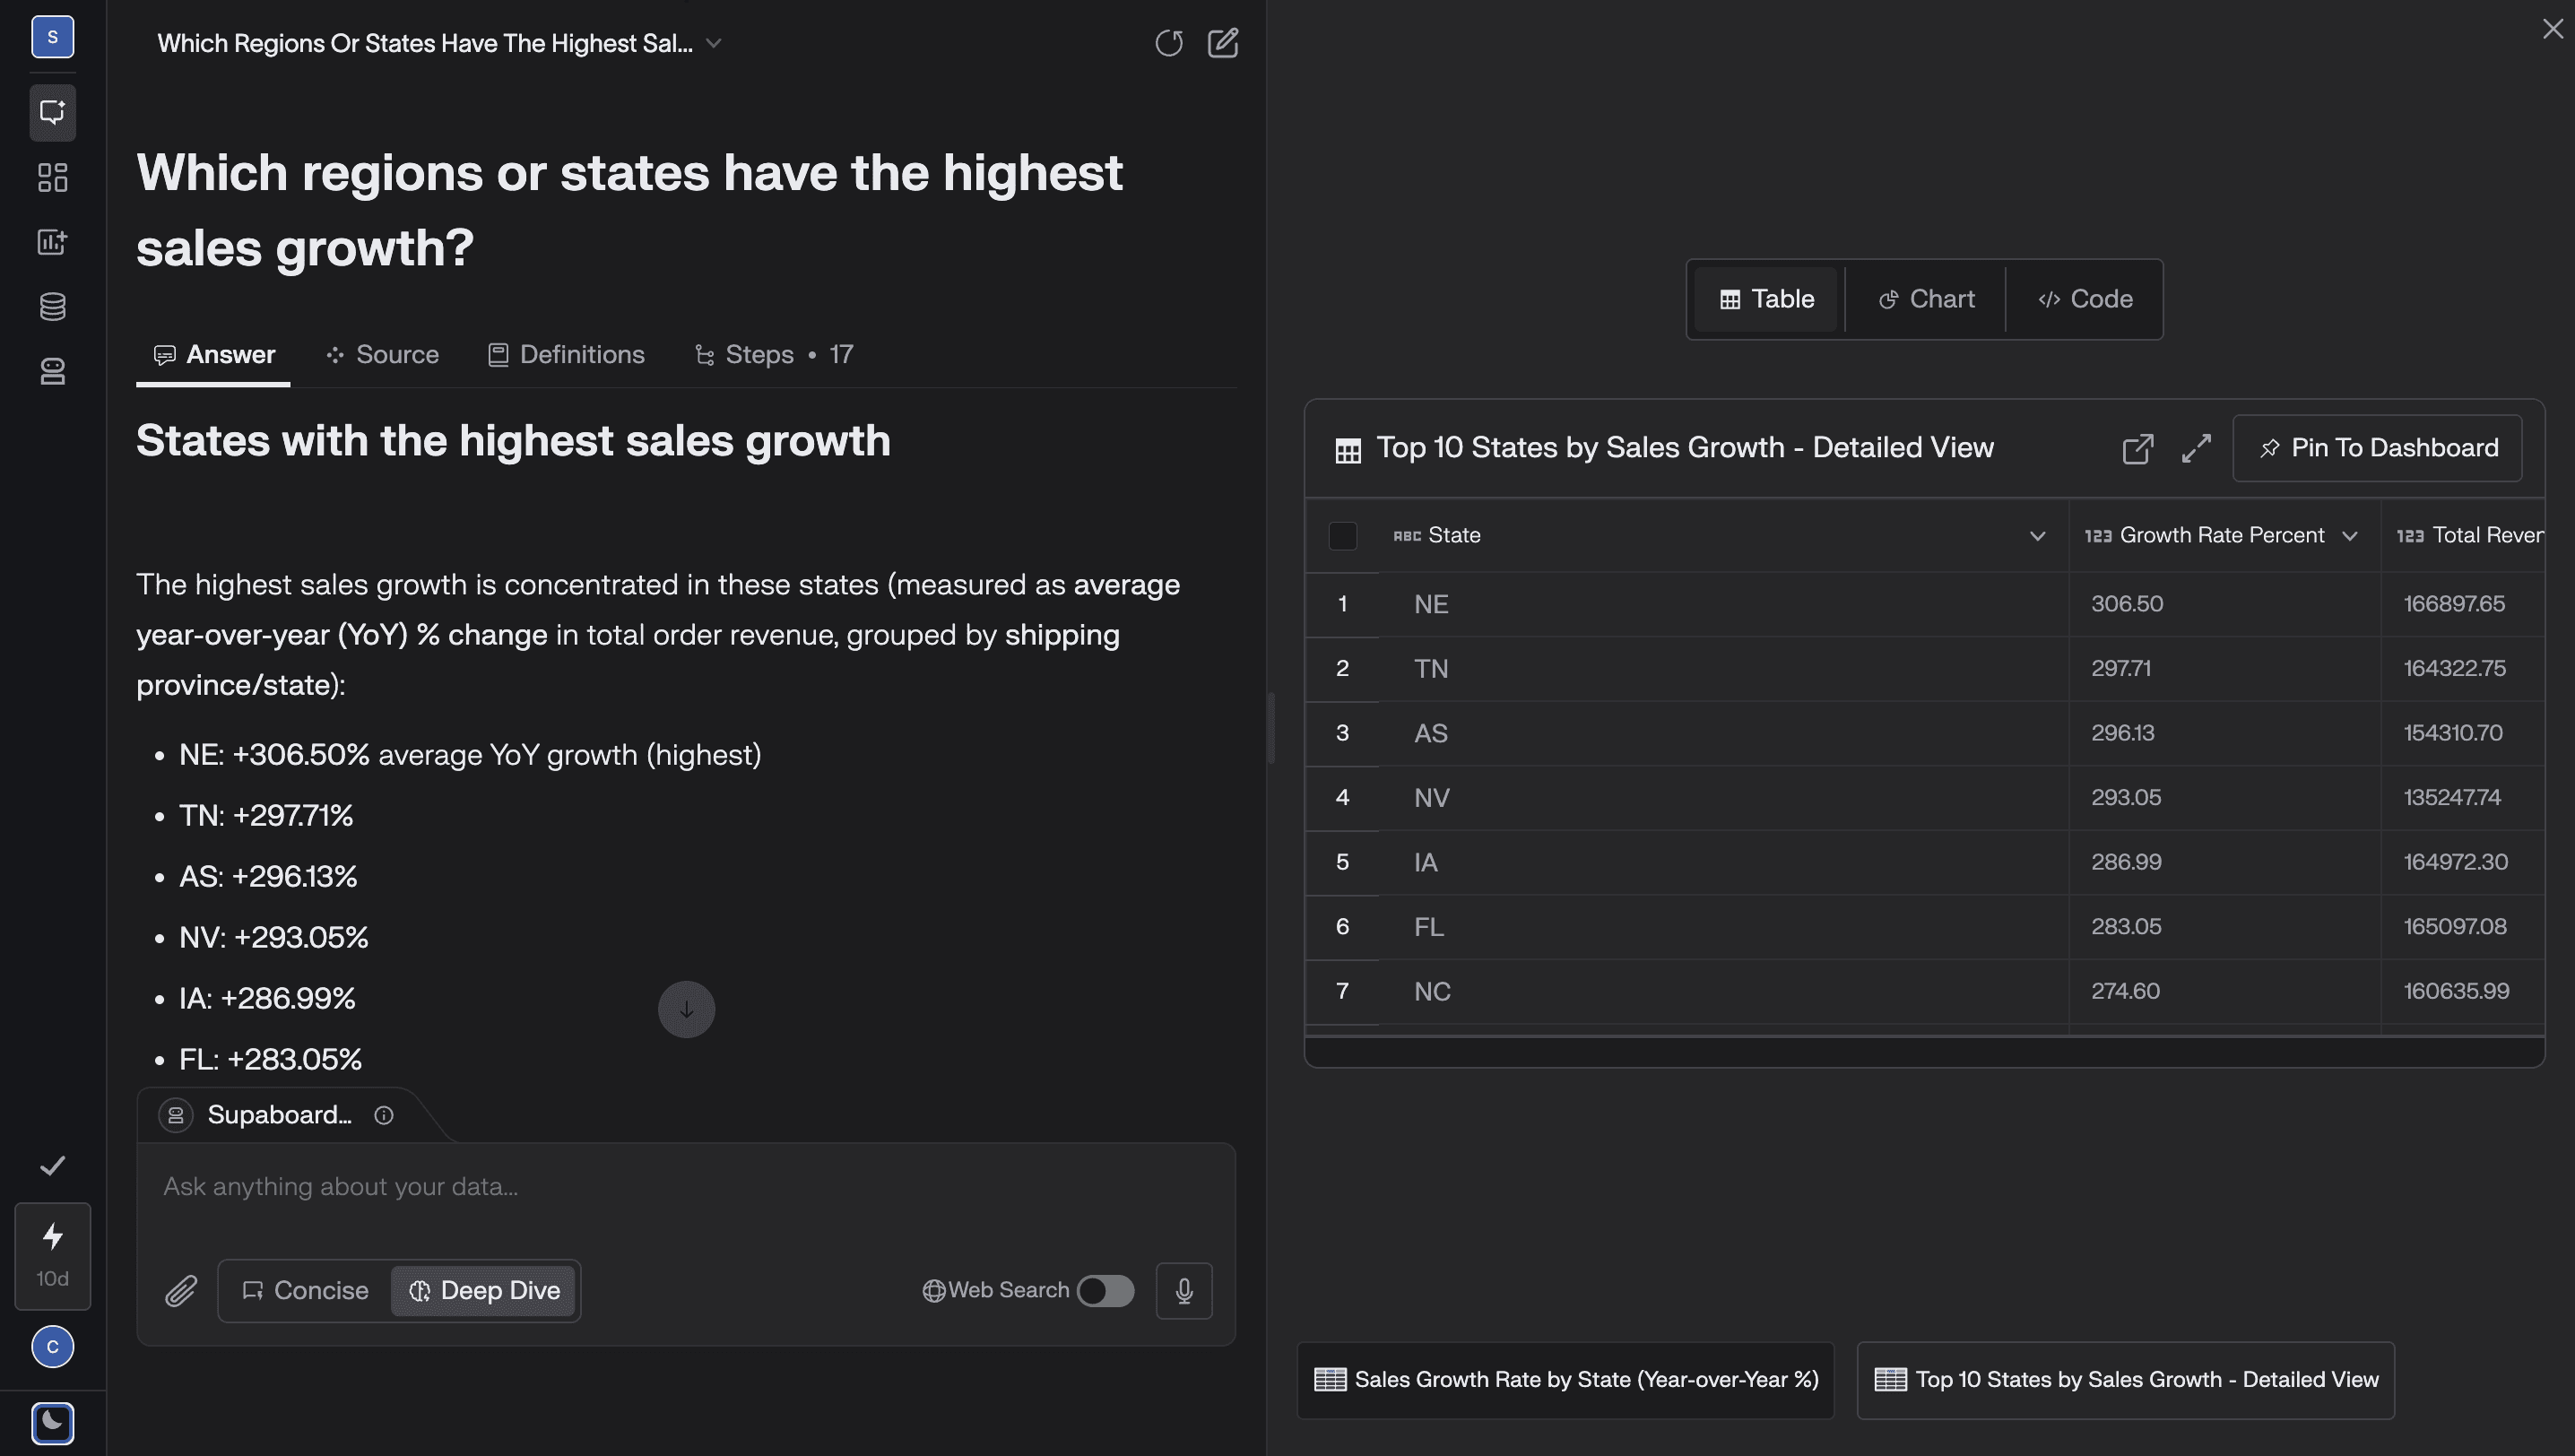Open the State column dropdown arrow
The width and height of the screenshot is (2575, 1456).
(x=2037, y=536)
